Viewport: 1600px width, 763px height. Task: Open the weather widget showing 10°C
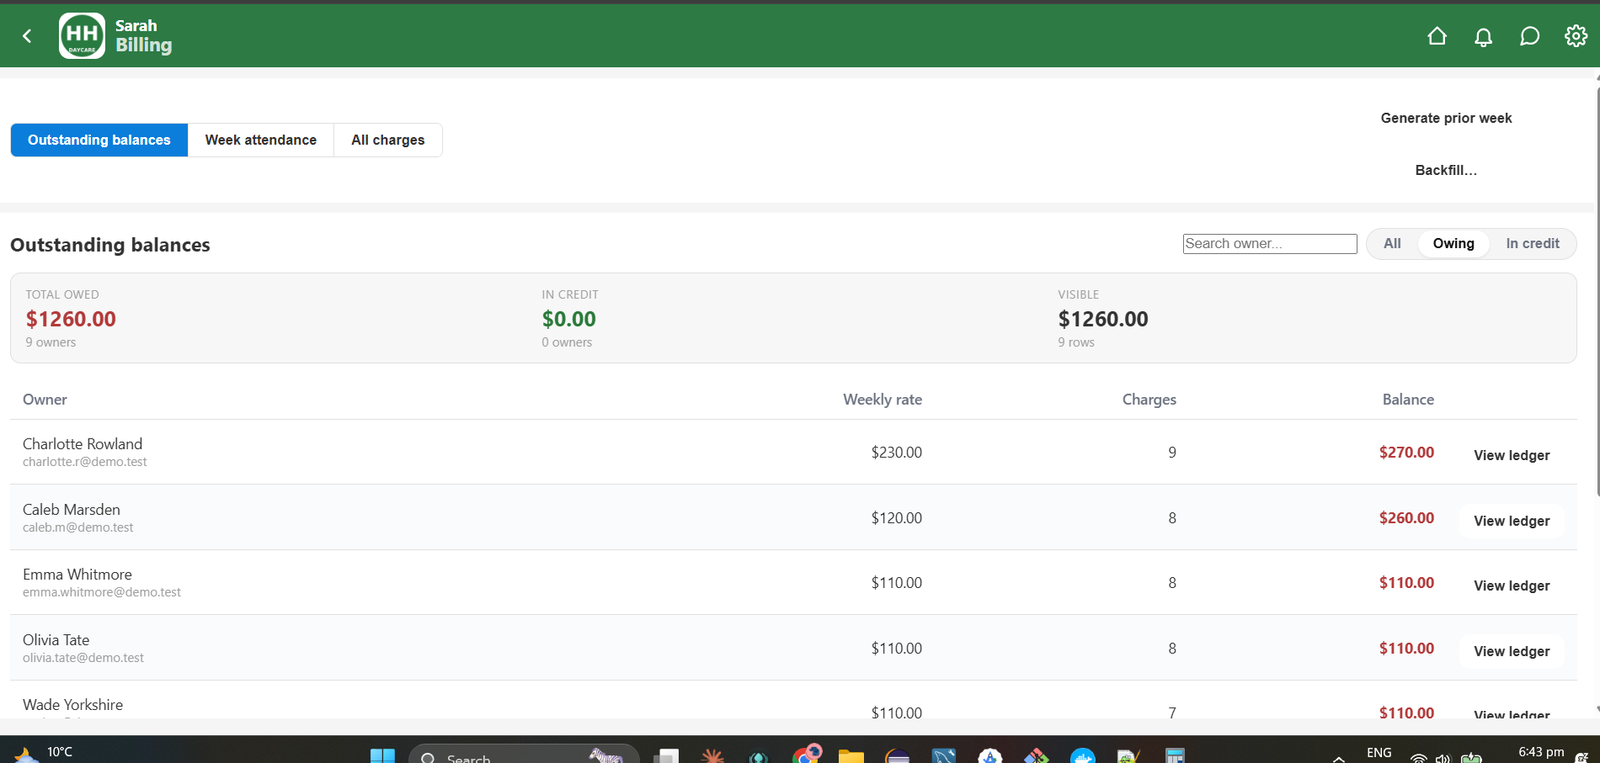(x=43, y=753)
